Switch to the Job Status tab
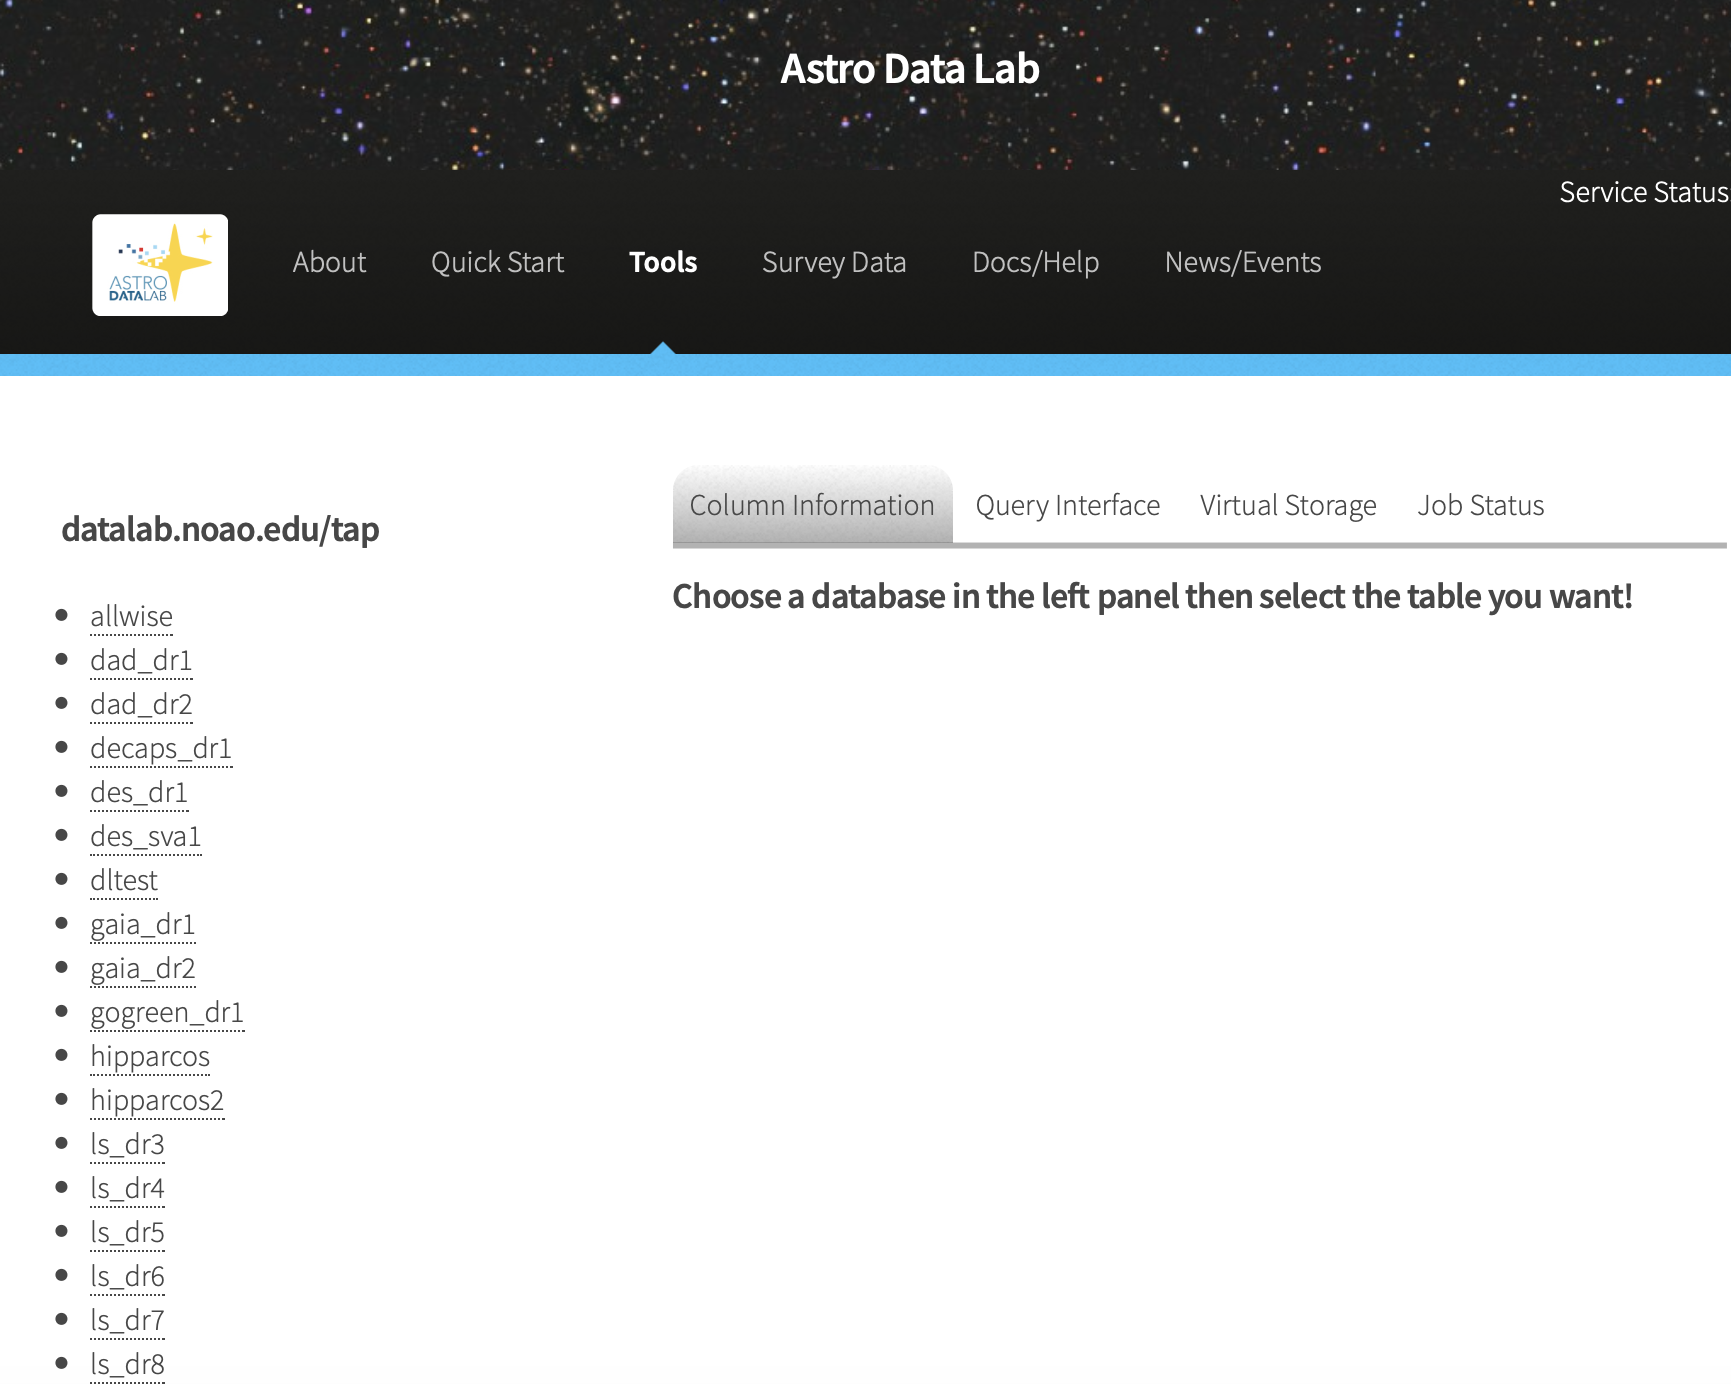1731x1384 pixels. coord(1480,505)
